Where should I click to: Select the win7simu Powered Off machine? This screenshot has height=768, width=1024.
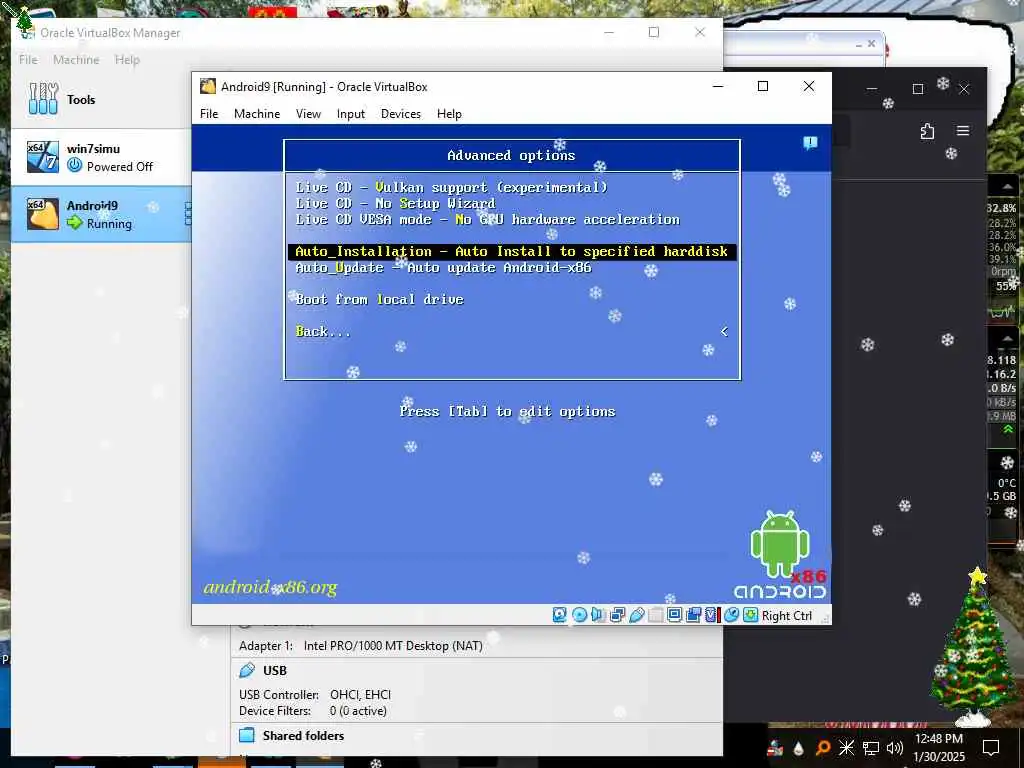click(101, 157)
